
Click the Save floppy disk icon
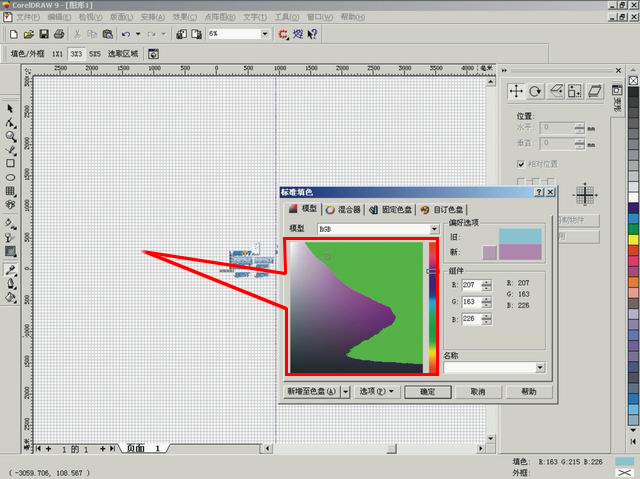click(x=44, y=34)
